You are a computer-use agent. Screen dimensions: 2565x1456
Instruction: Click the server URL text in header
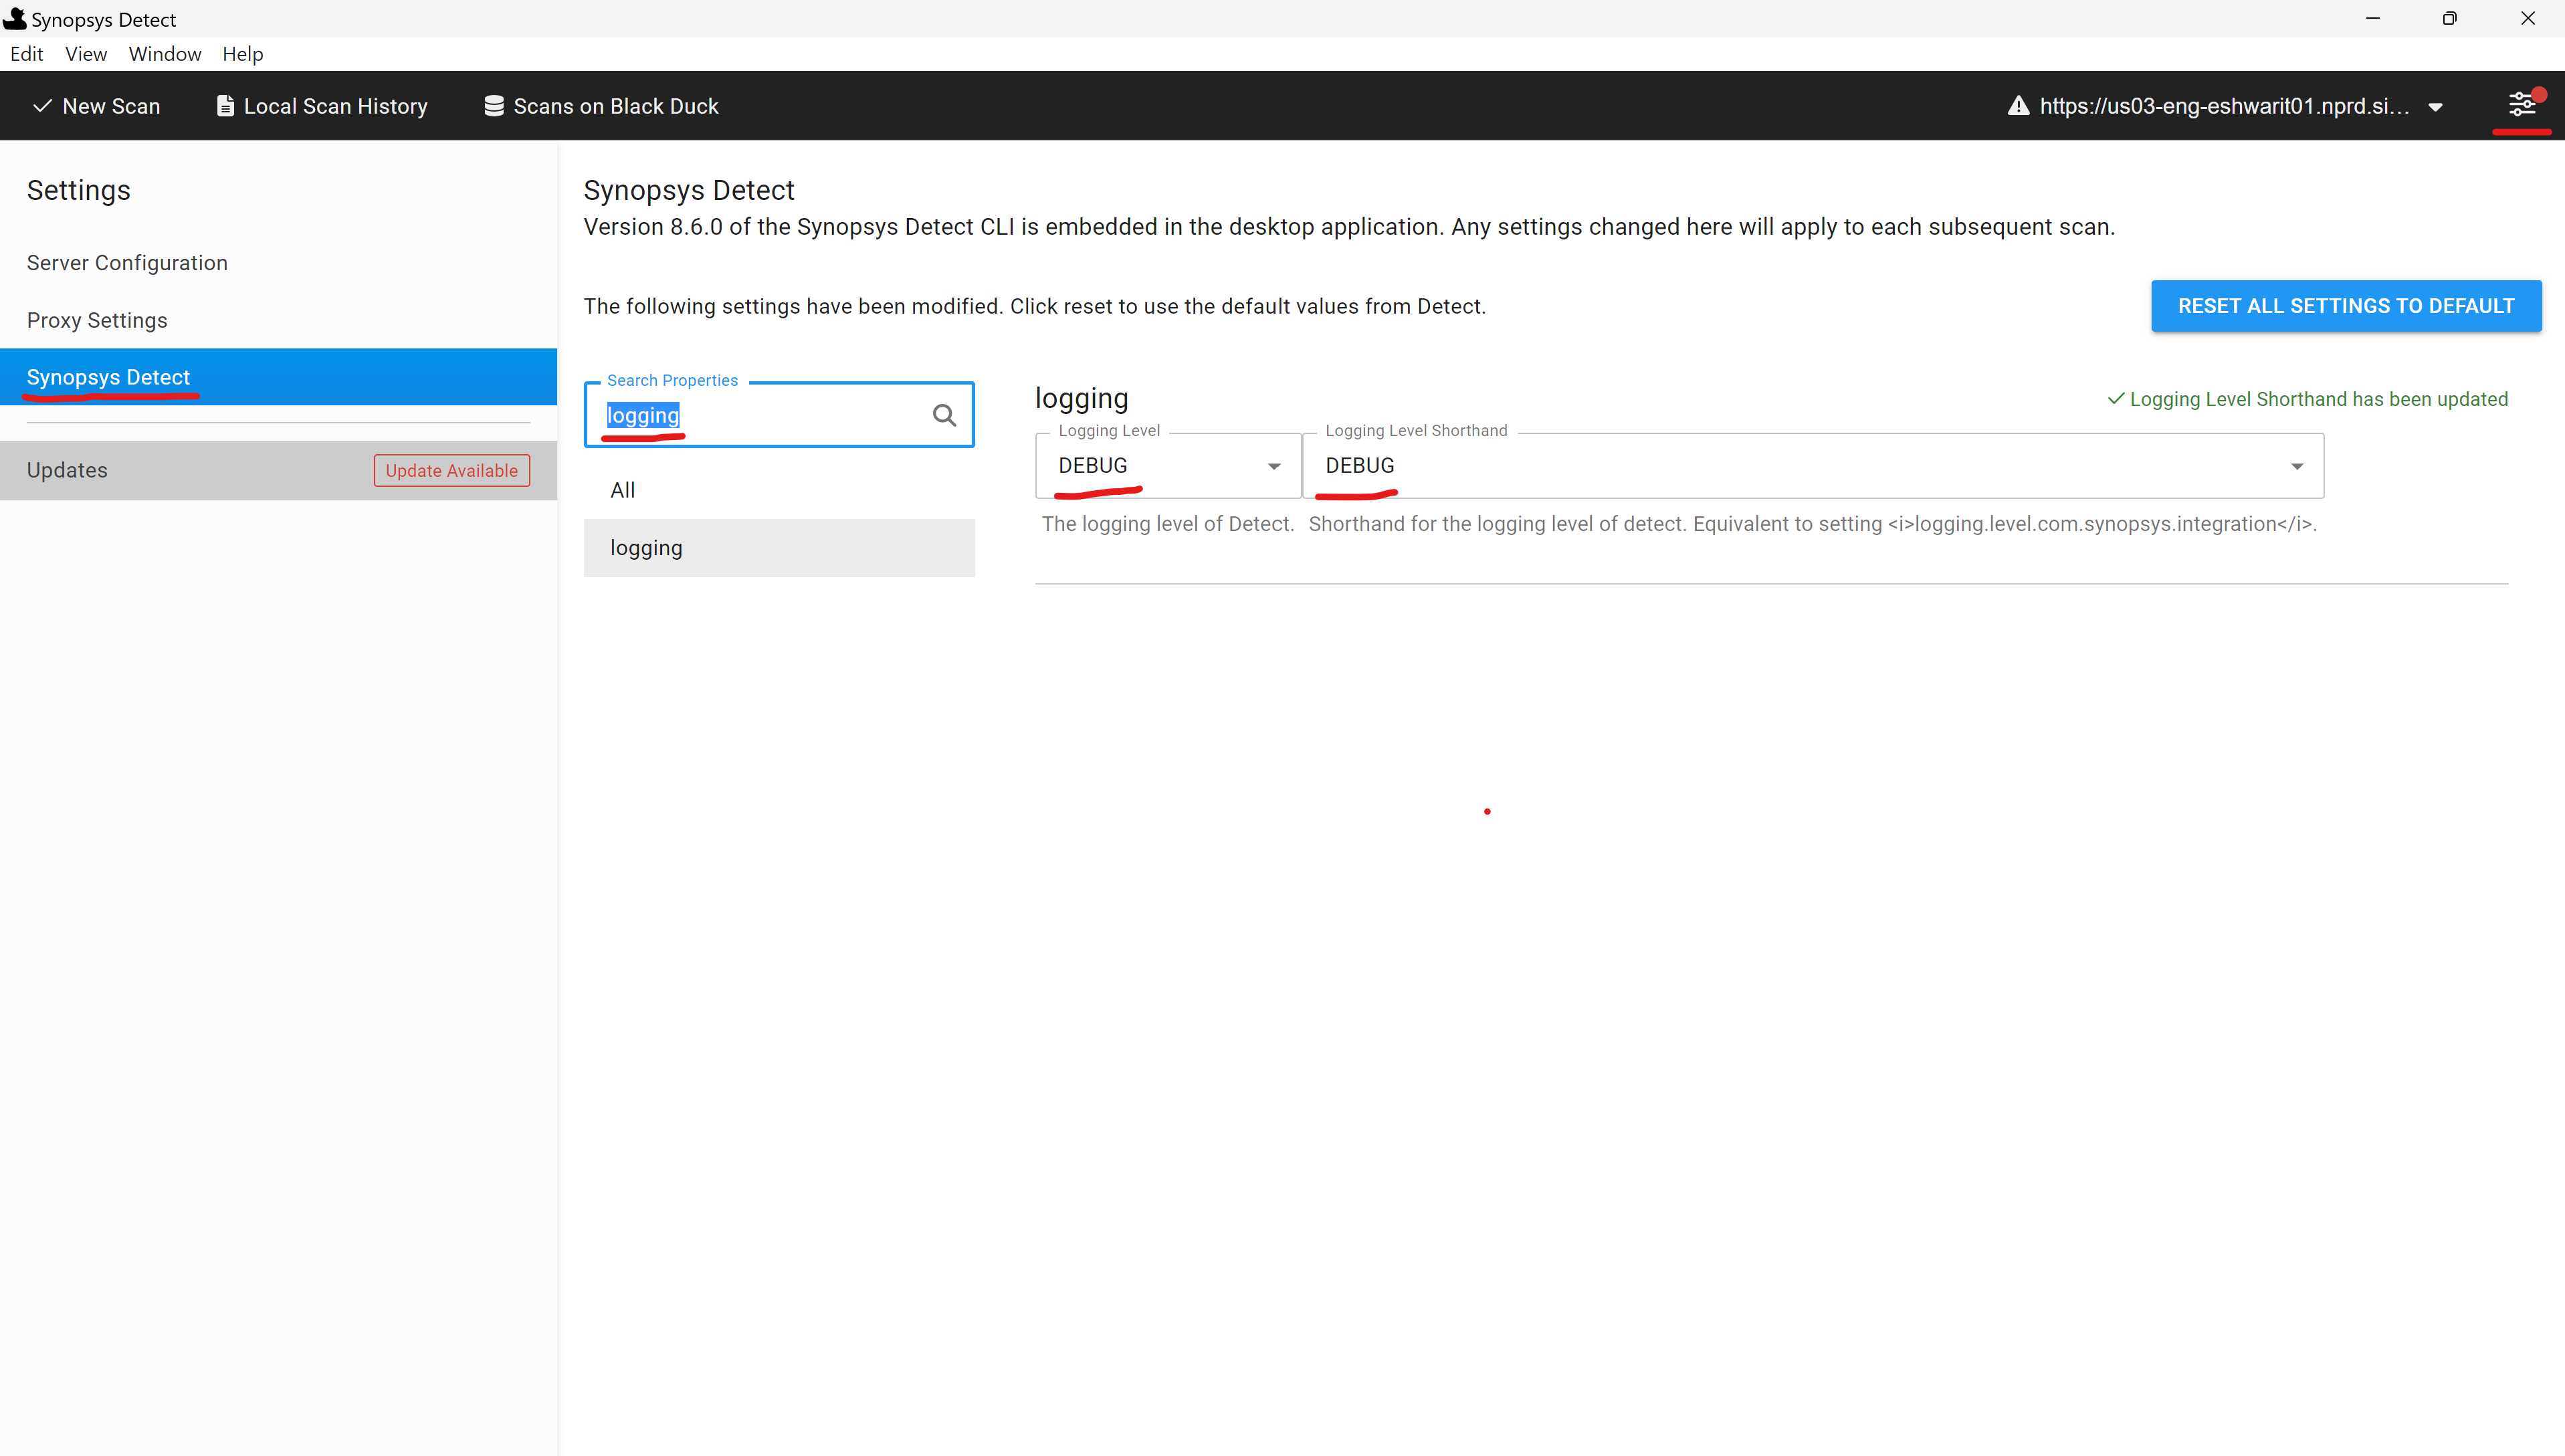click(2225, 106)
